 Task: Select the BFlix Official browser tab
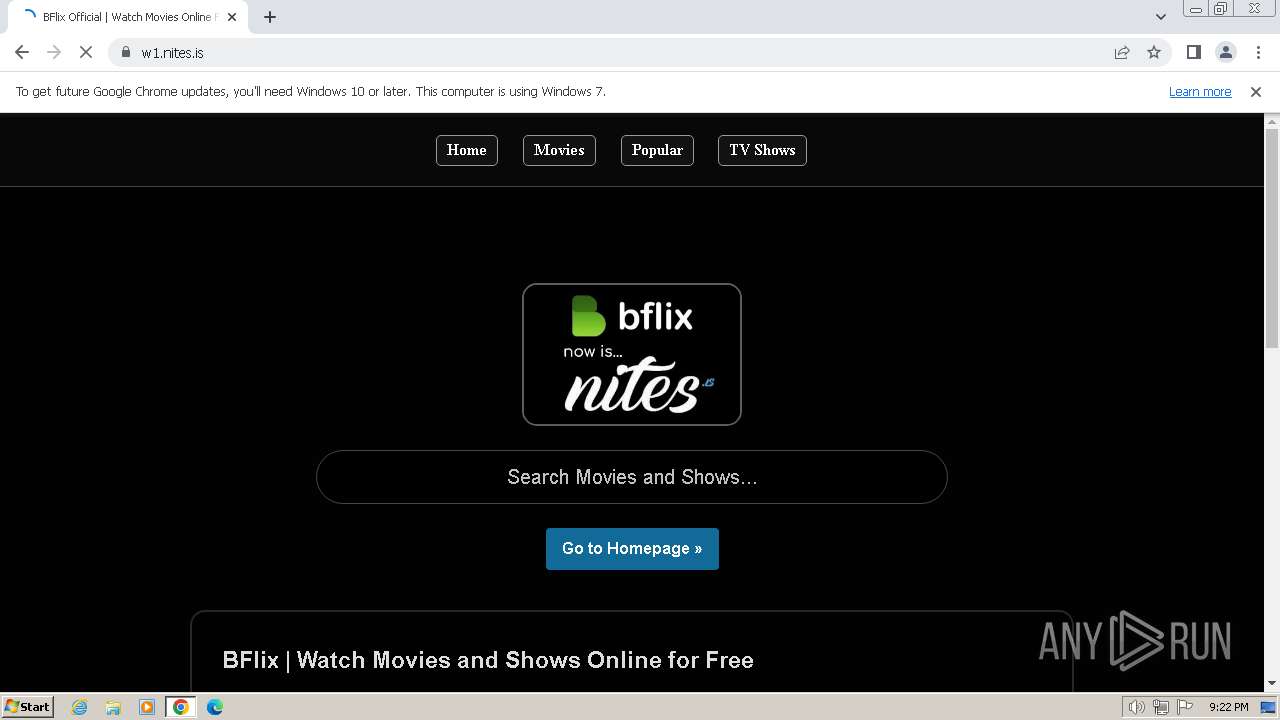[128, 17]
